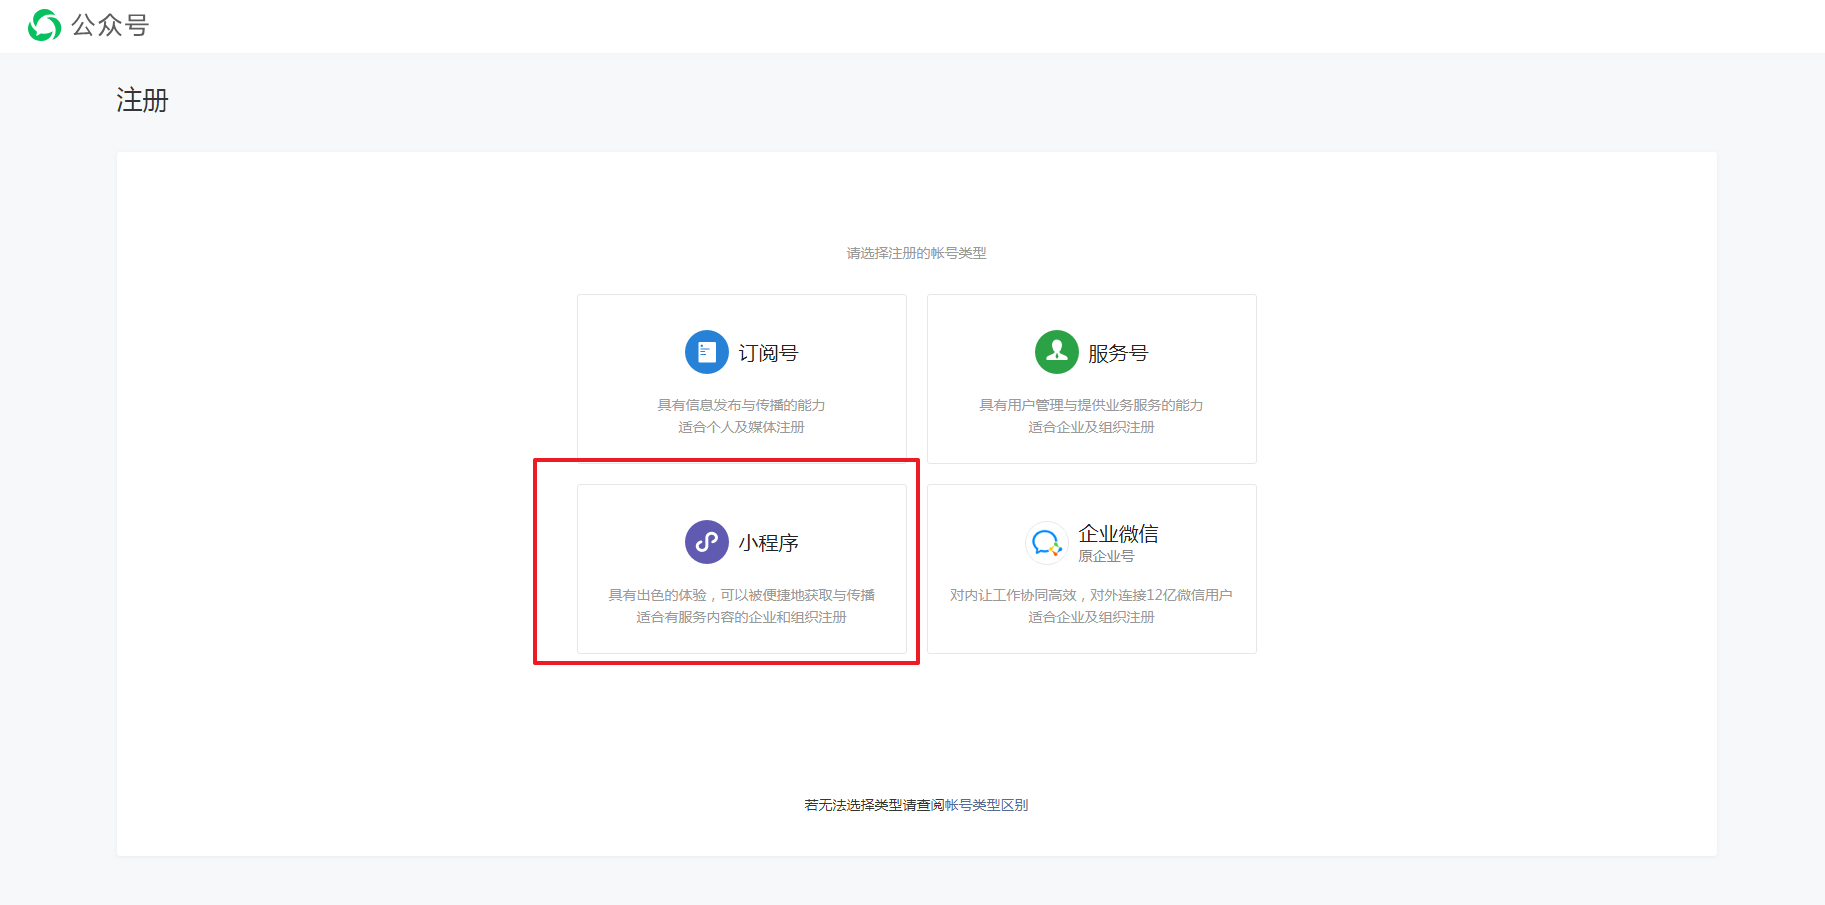1825x905 pixels.
Task: Choose the 企业微信 account type title
Action: point(1118,533)
